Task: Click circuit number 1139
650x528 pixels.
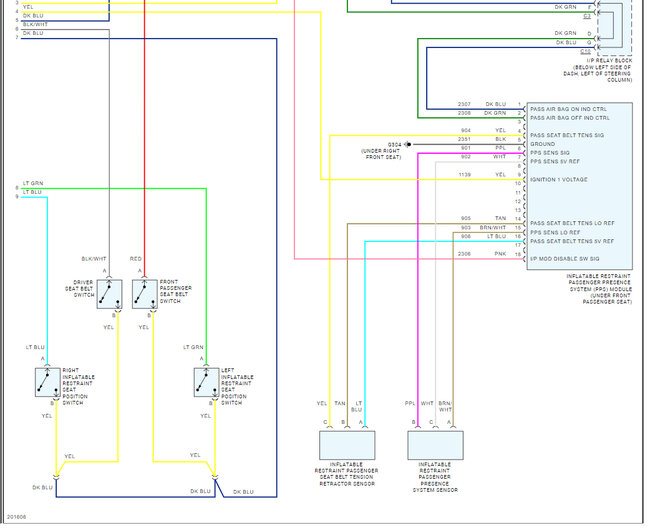Action: tap(465, 174)
